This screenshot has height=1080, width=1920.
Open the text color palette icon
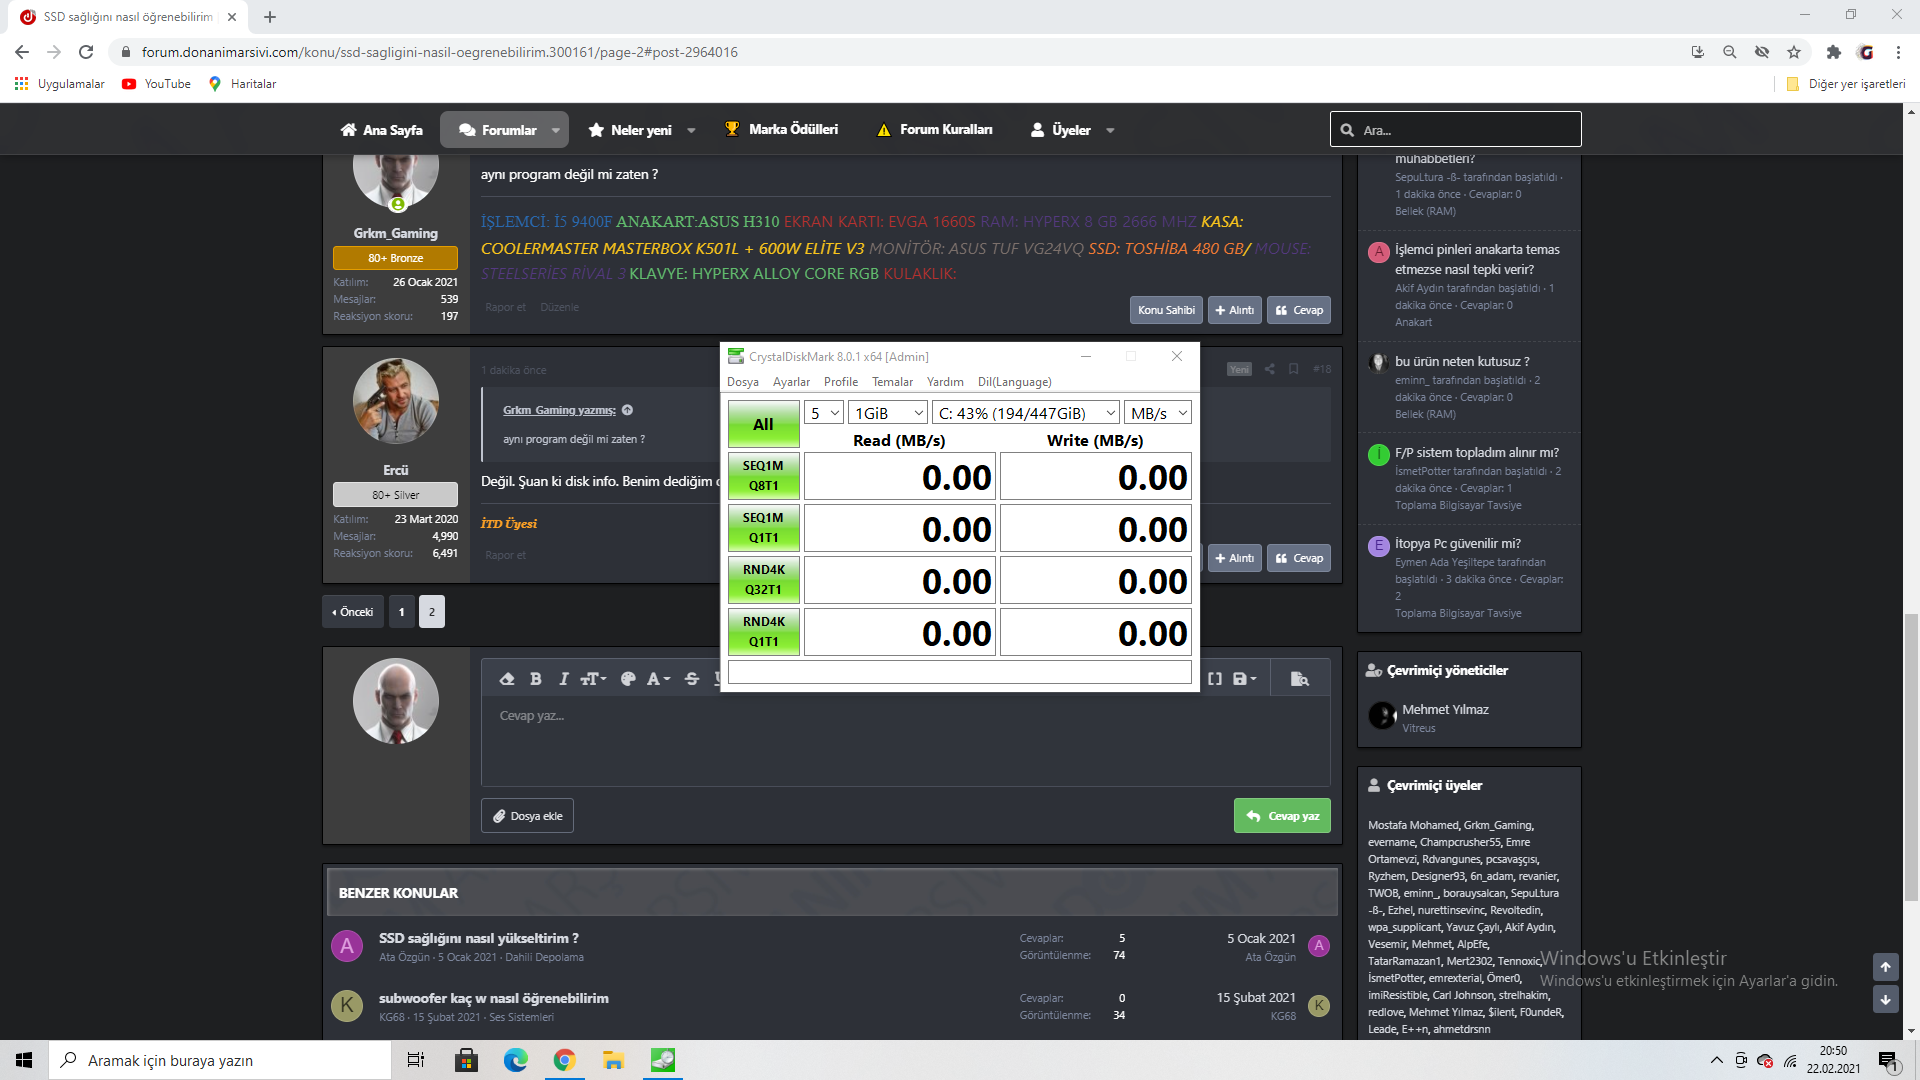click(628, 679)
